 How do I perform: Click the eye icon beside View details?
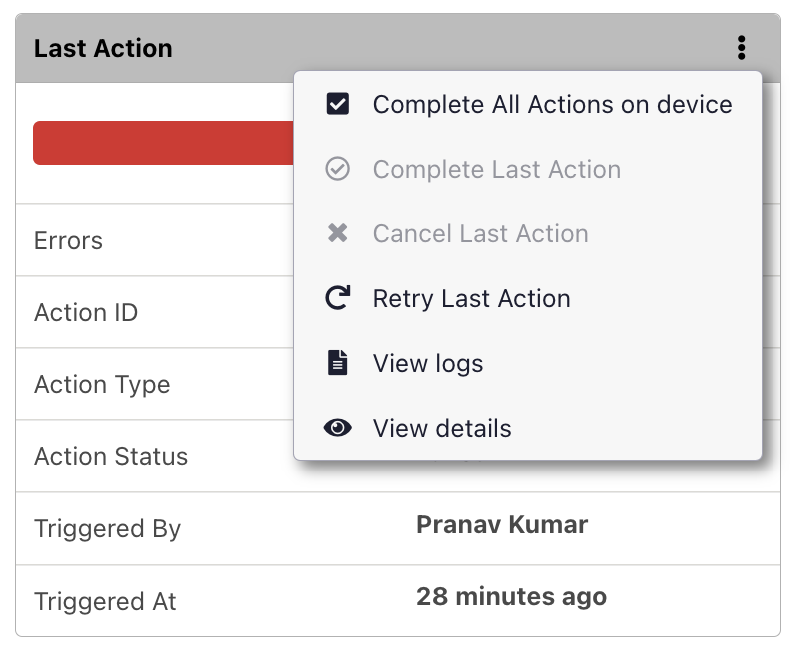pos(338,428)
